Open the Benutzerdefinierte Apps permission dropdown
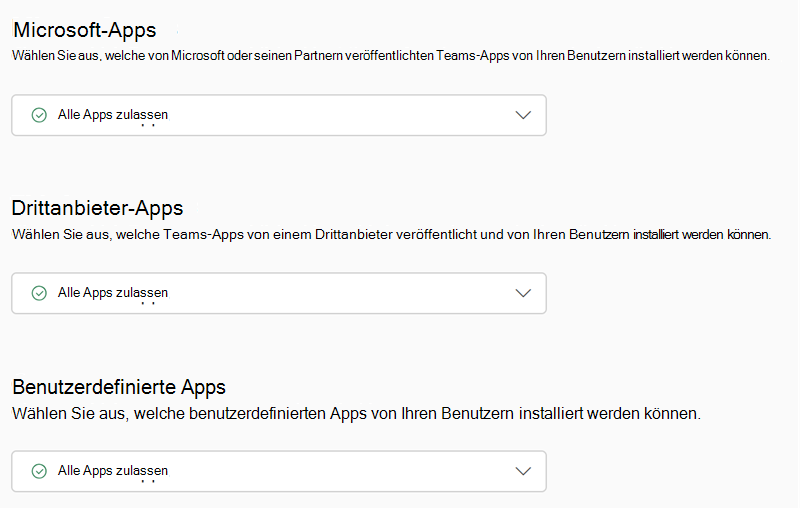The width and height of the screenshot is (800, 508). (279, 471)
